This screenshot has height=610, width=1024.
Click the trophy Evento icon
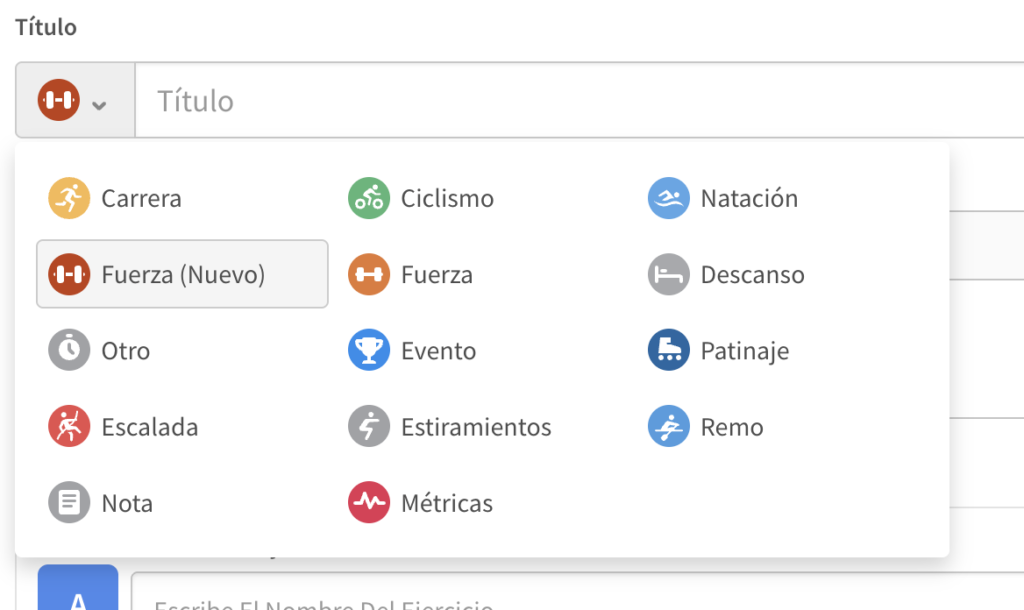click(368, 351)
